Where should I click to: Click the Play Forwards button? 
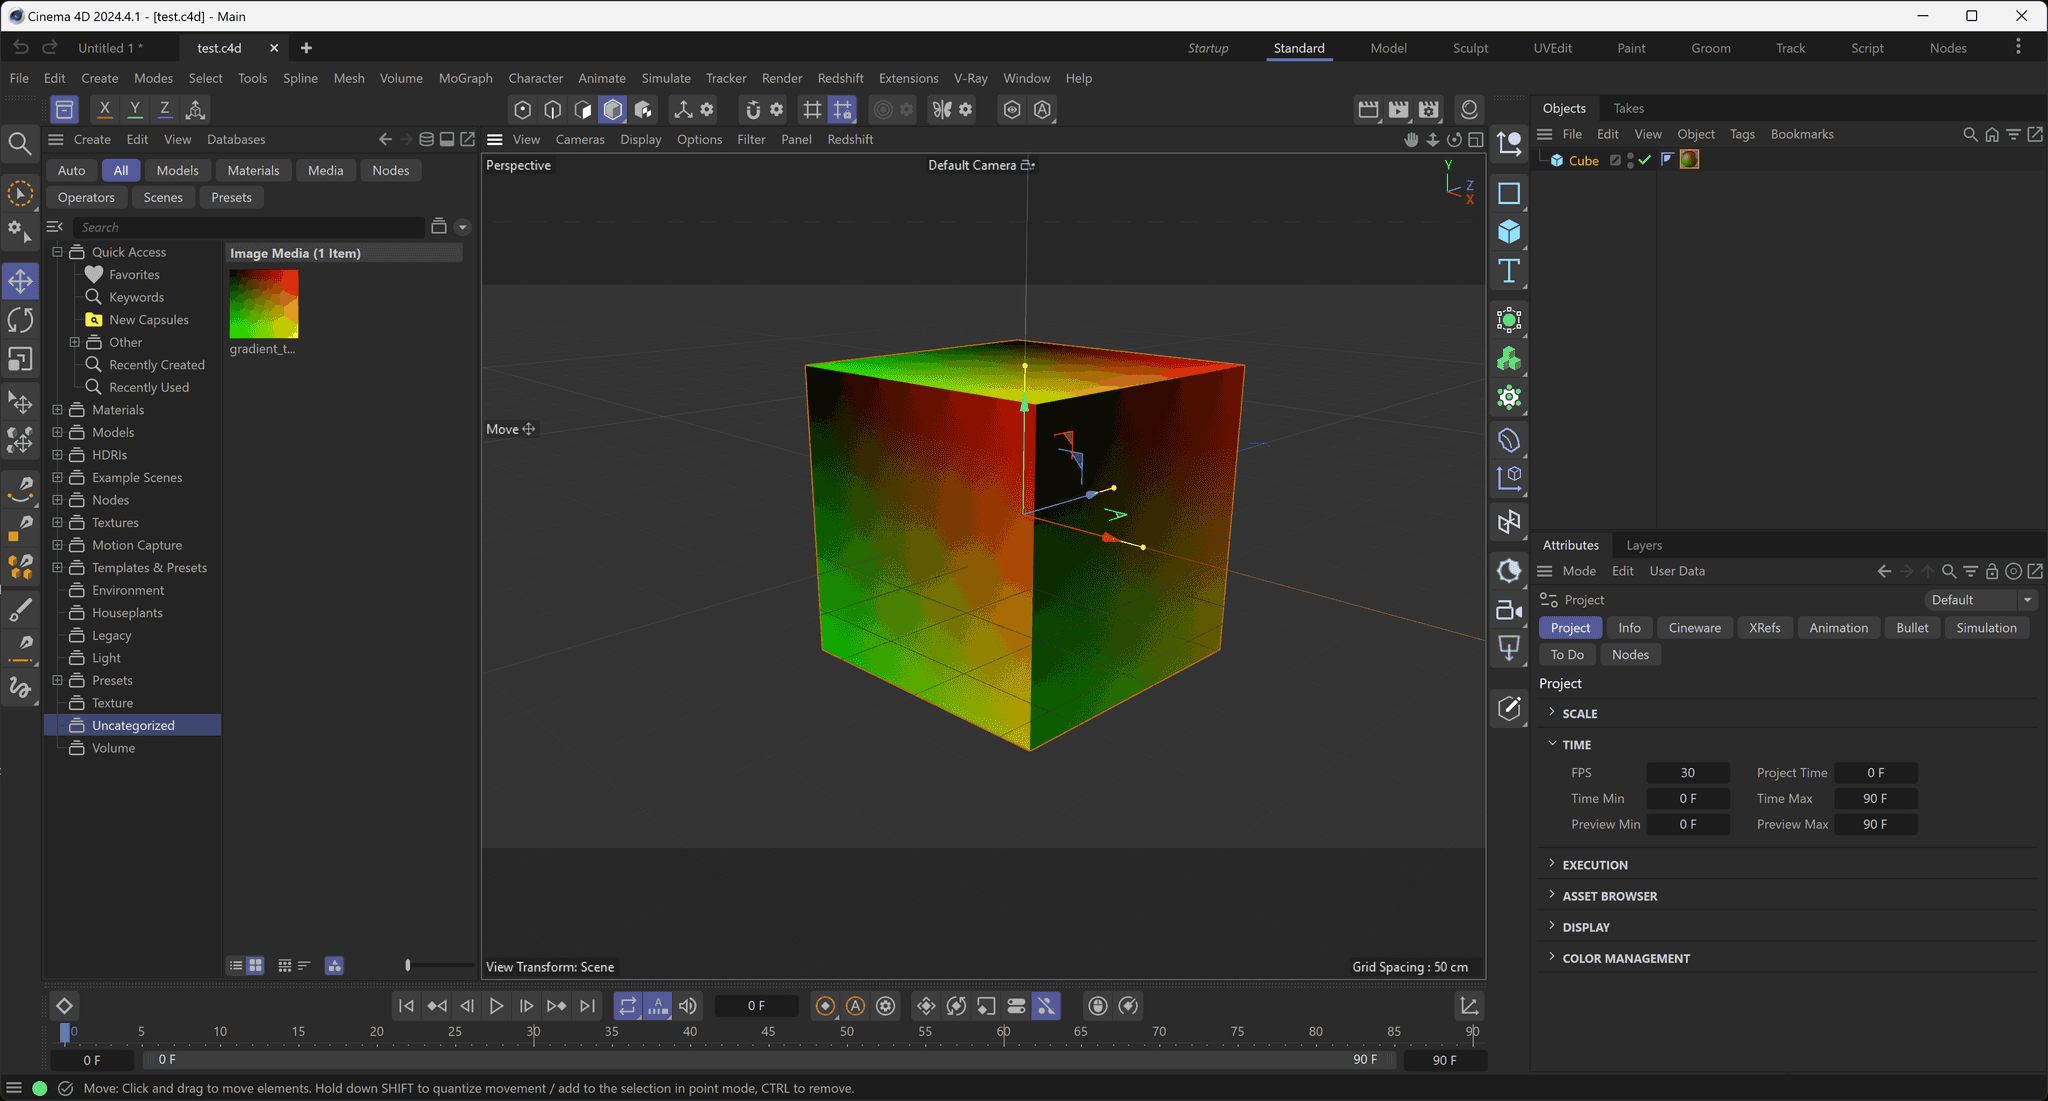[x=496, y=1006]
